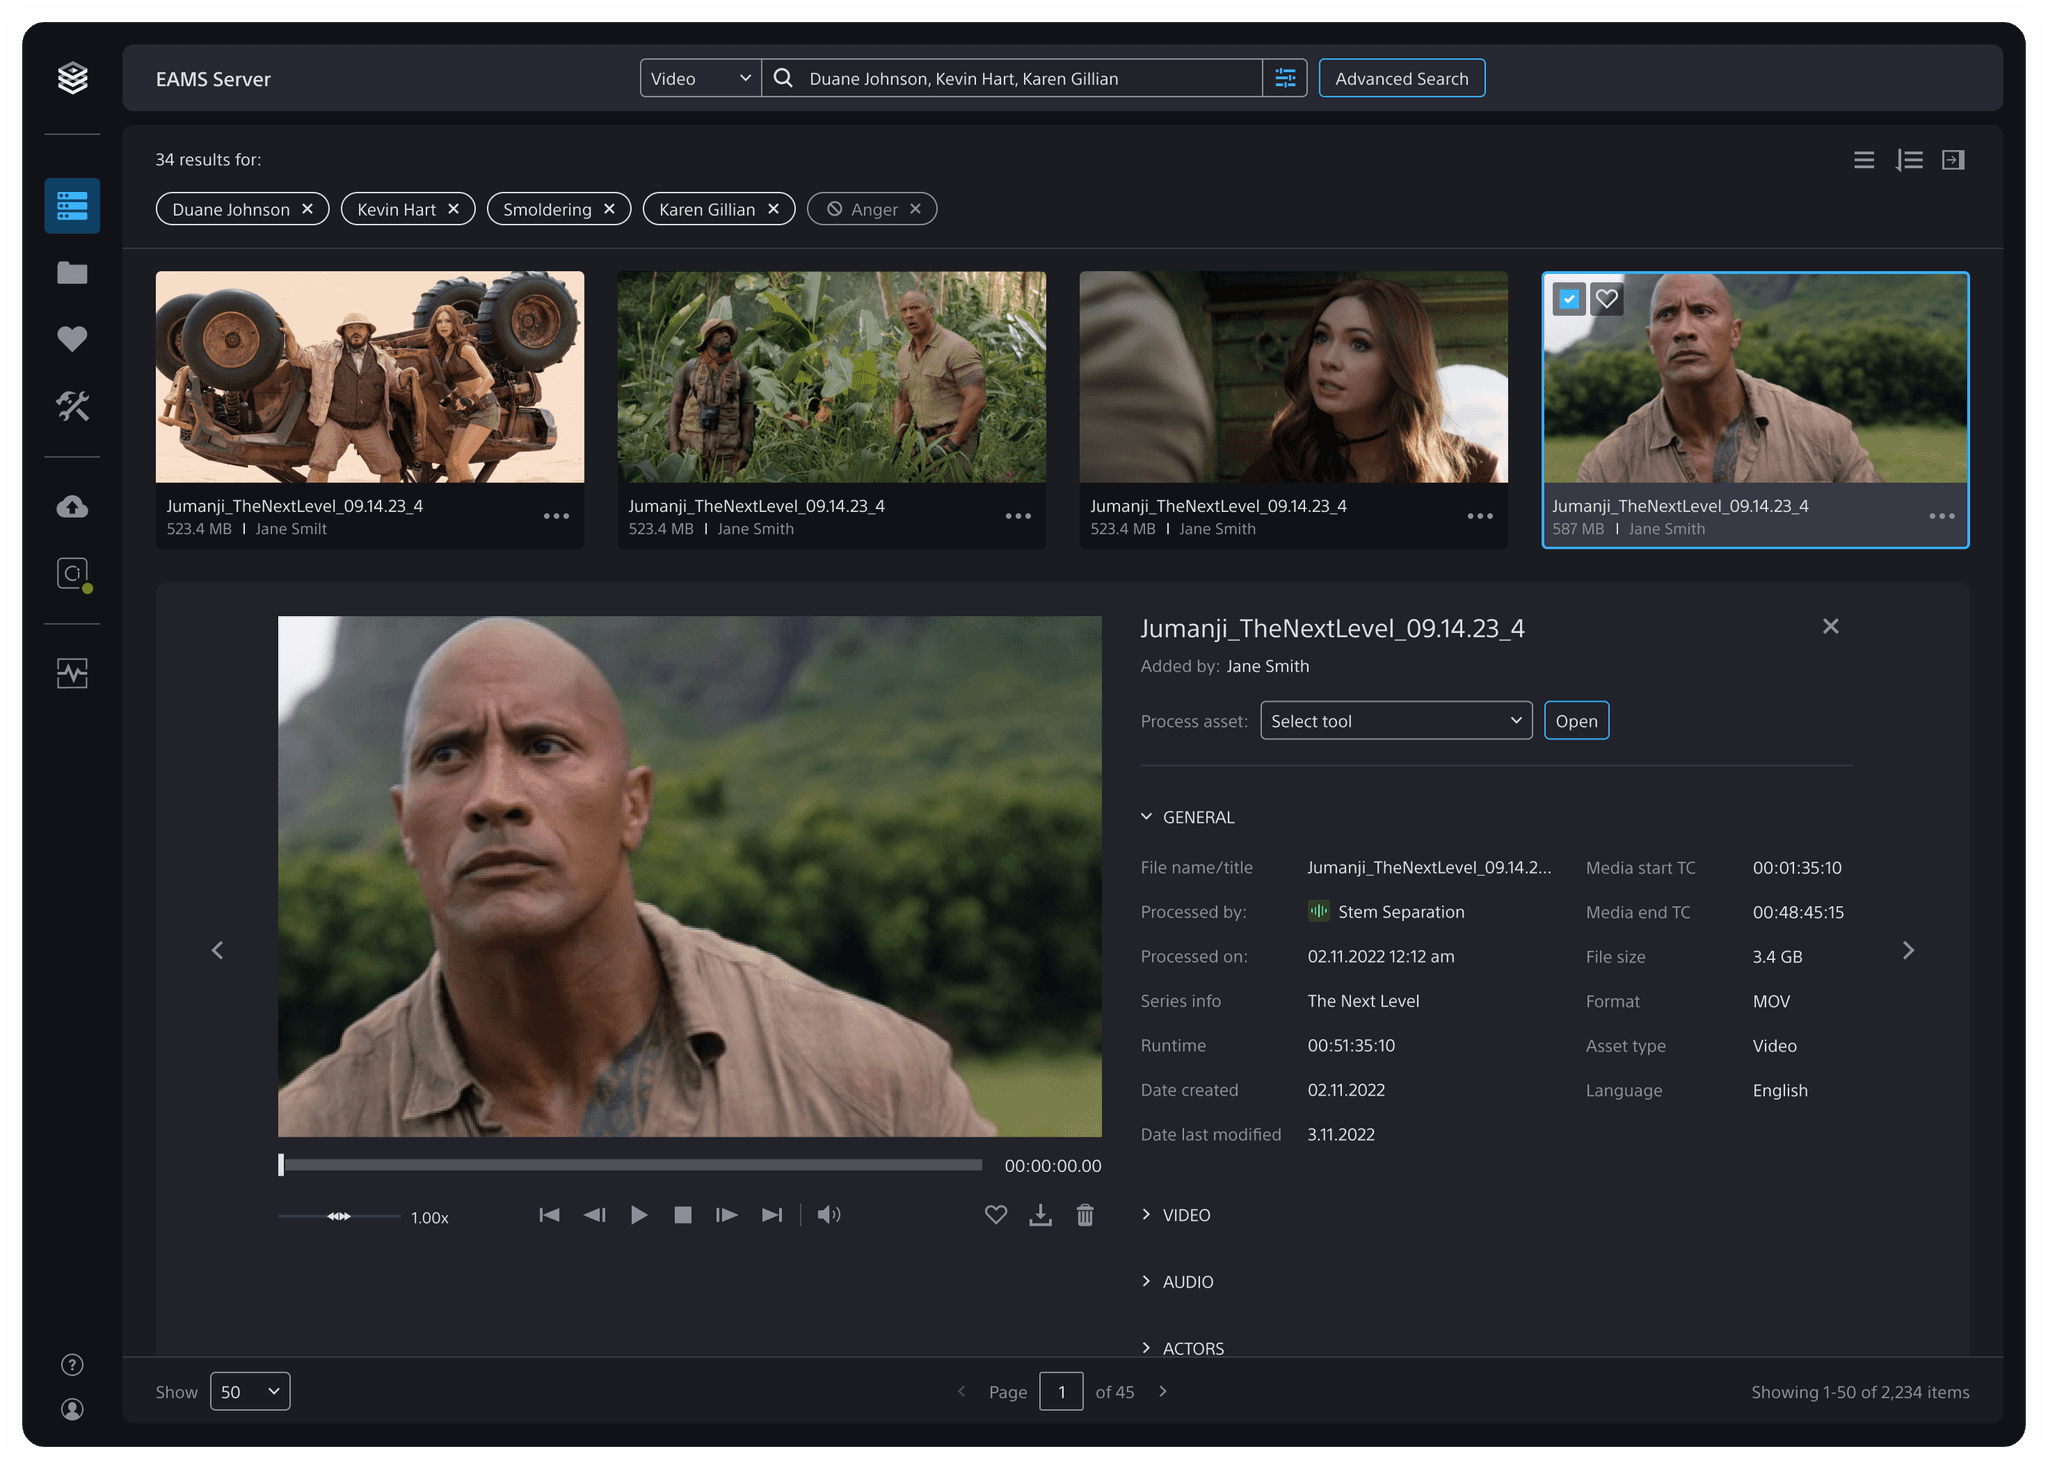This screenshot has height=1469, width=2048.
Task: Go to the next results page
Action: click(x=1163, y=1392)
